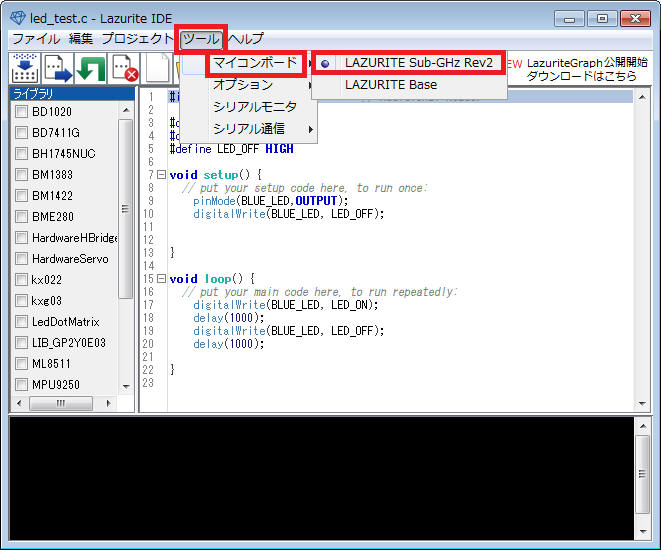This screenshot has width=661, height=550.
Task: Open シリアルモニタ from the tools menu
Action: point(249,107)
